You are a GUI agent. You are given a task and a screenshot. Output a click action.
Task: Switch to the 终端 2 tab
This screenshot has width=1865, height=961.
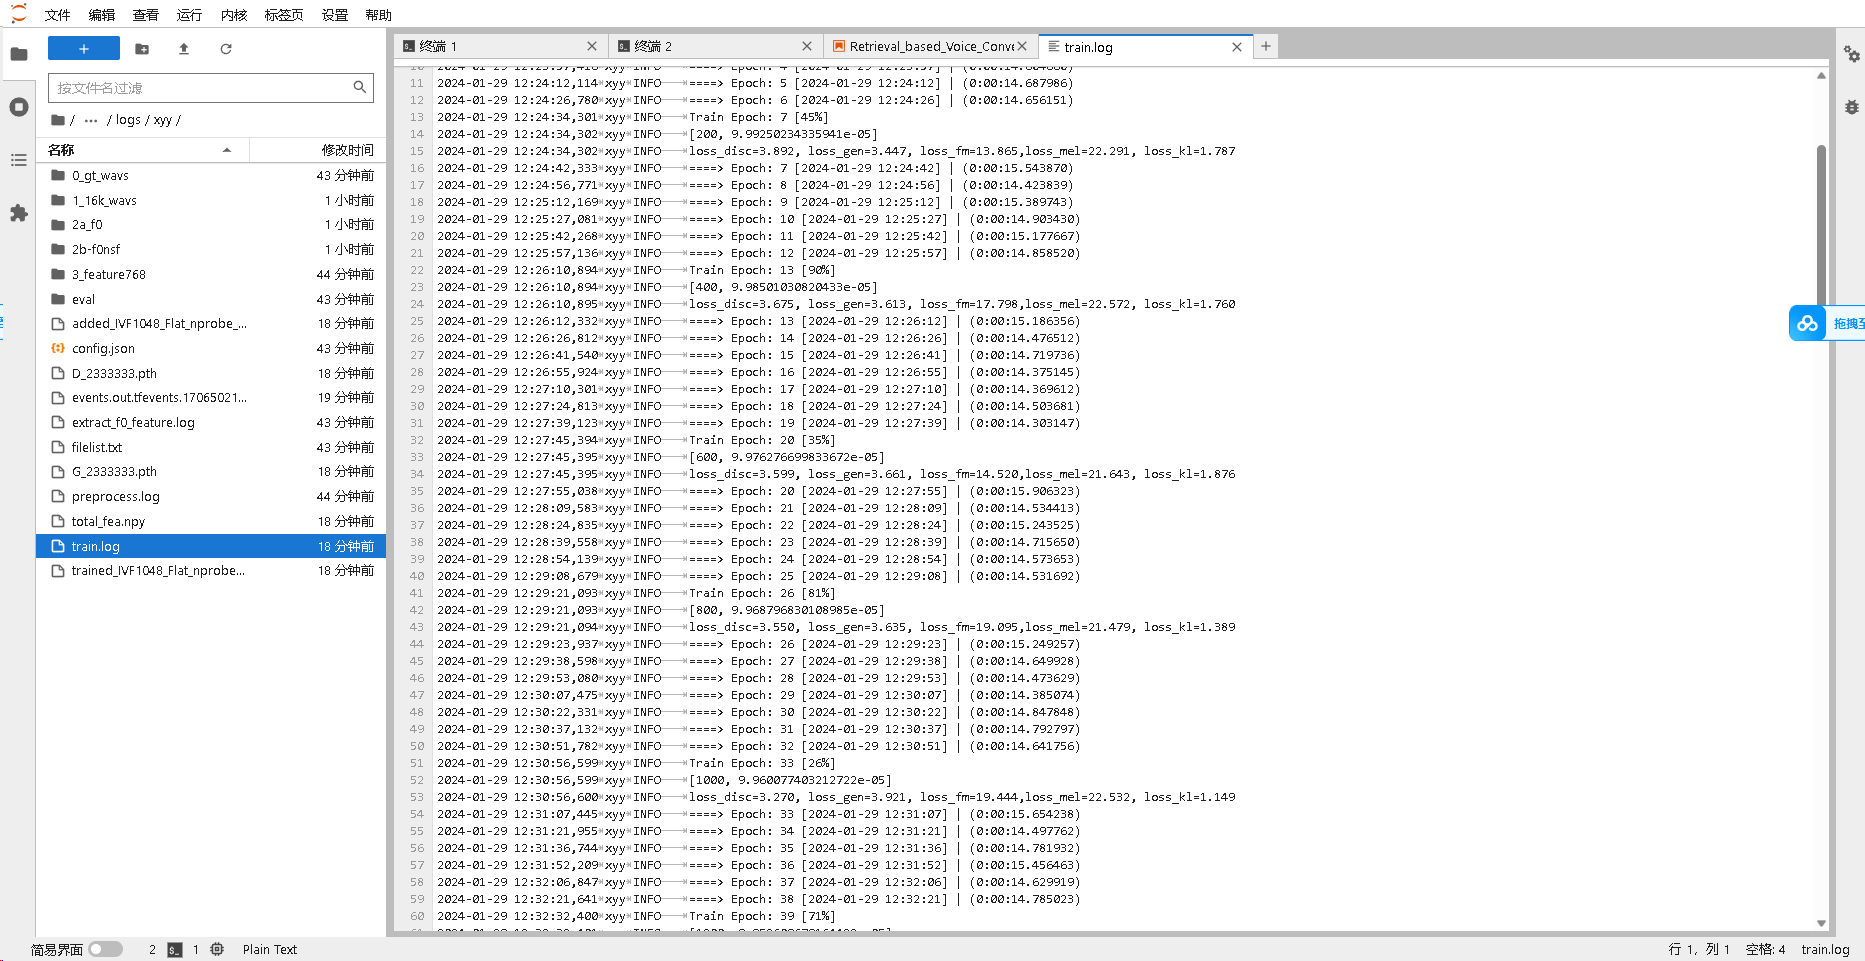[x=715, y=46]
